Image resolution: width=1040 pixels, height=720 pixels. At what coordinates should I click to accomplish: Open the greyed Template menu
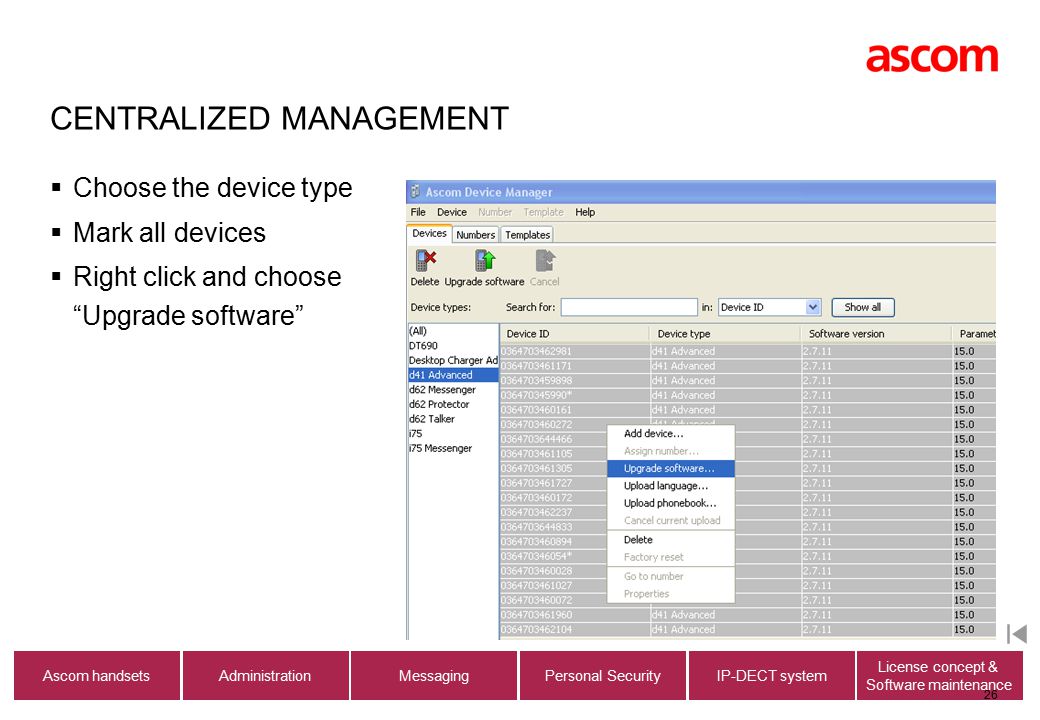(543, 212)
